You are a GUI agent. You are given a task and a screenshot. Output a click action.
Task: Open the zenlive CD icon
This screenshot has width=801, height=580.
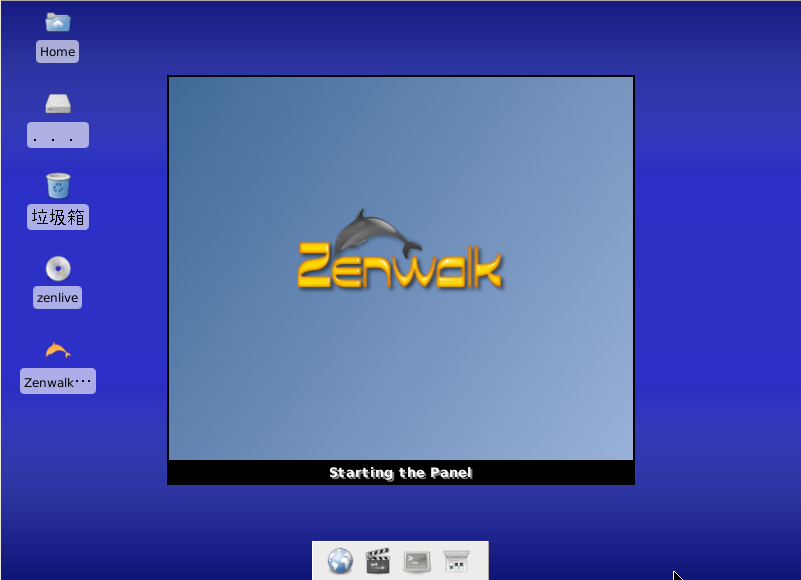tap(57, 268)
